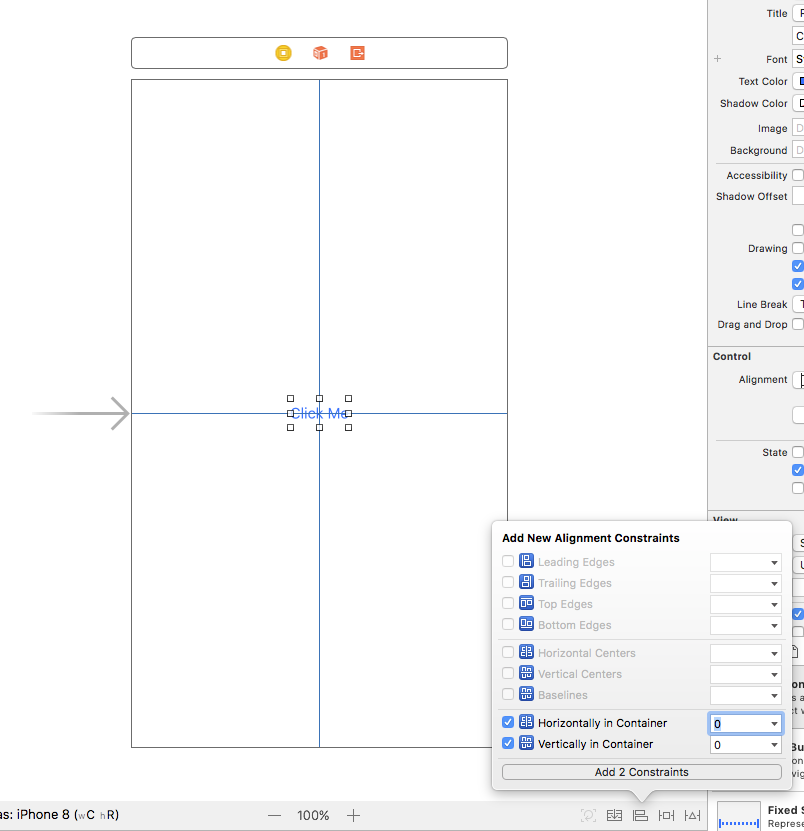The width and height of the screenshot is (804, 831).
Task: Click the Exit icon in scene dock
Action: (x=357, y=53)
